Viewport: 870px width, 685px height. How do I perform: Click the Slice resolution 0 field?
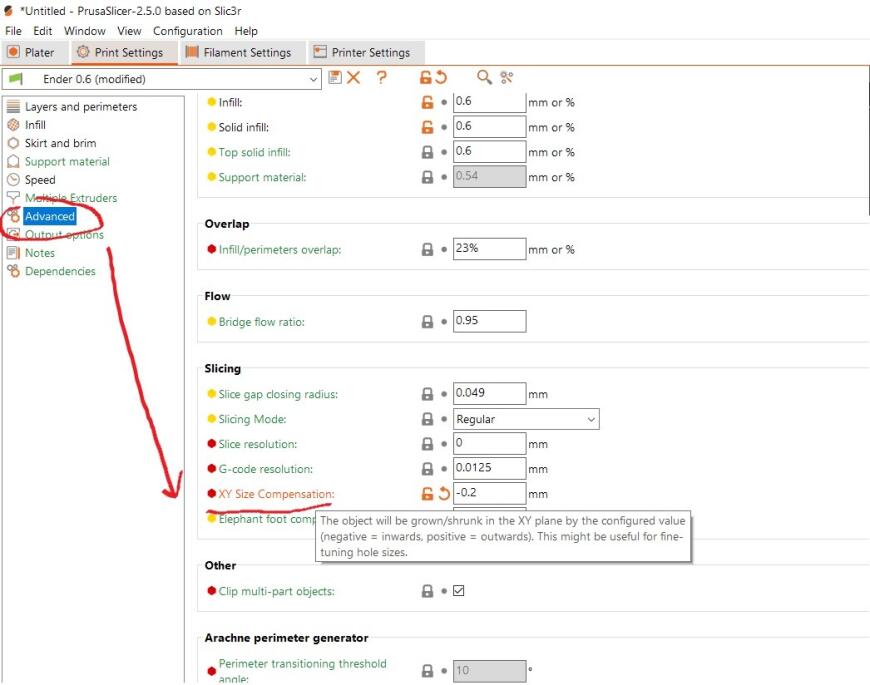point(489,443)
